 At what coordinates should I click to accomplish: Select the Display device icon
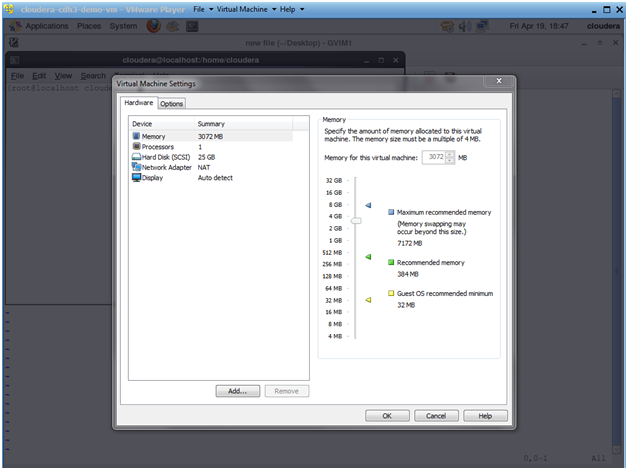(x=137, y=177)
